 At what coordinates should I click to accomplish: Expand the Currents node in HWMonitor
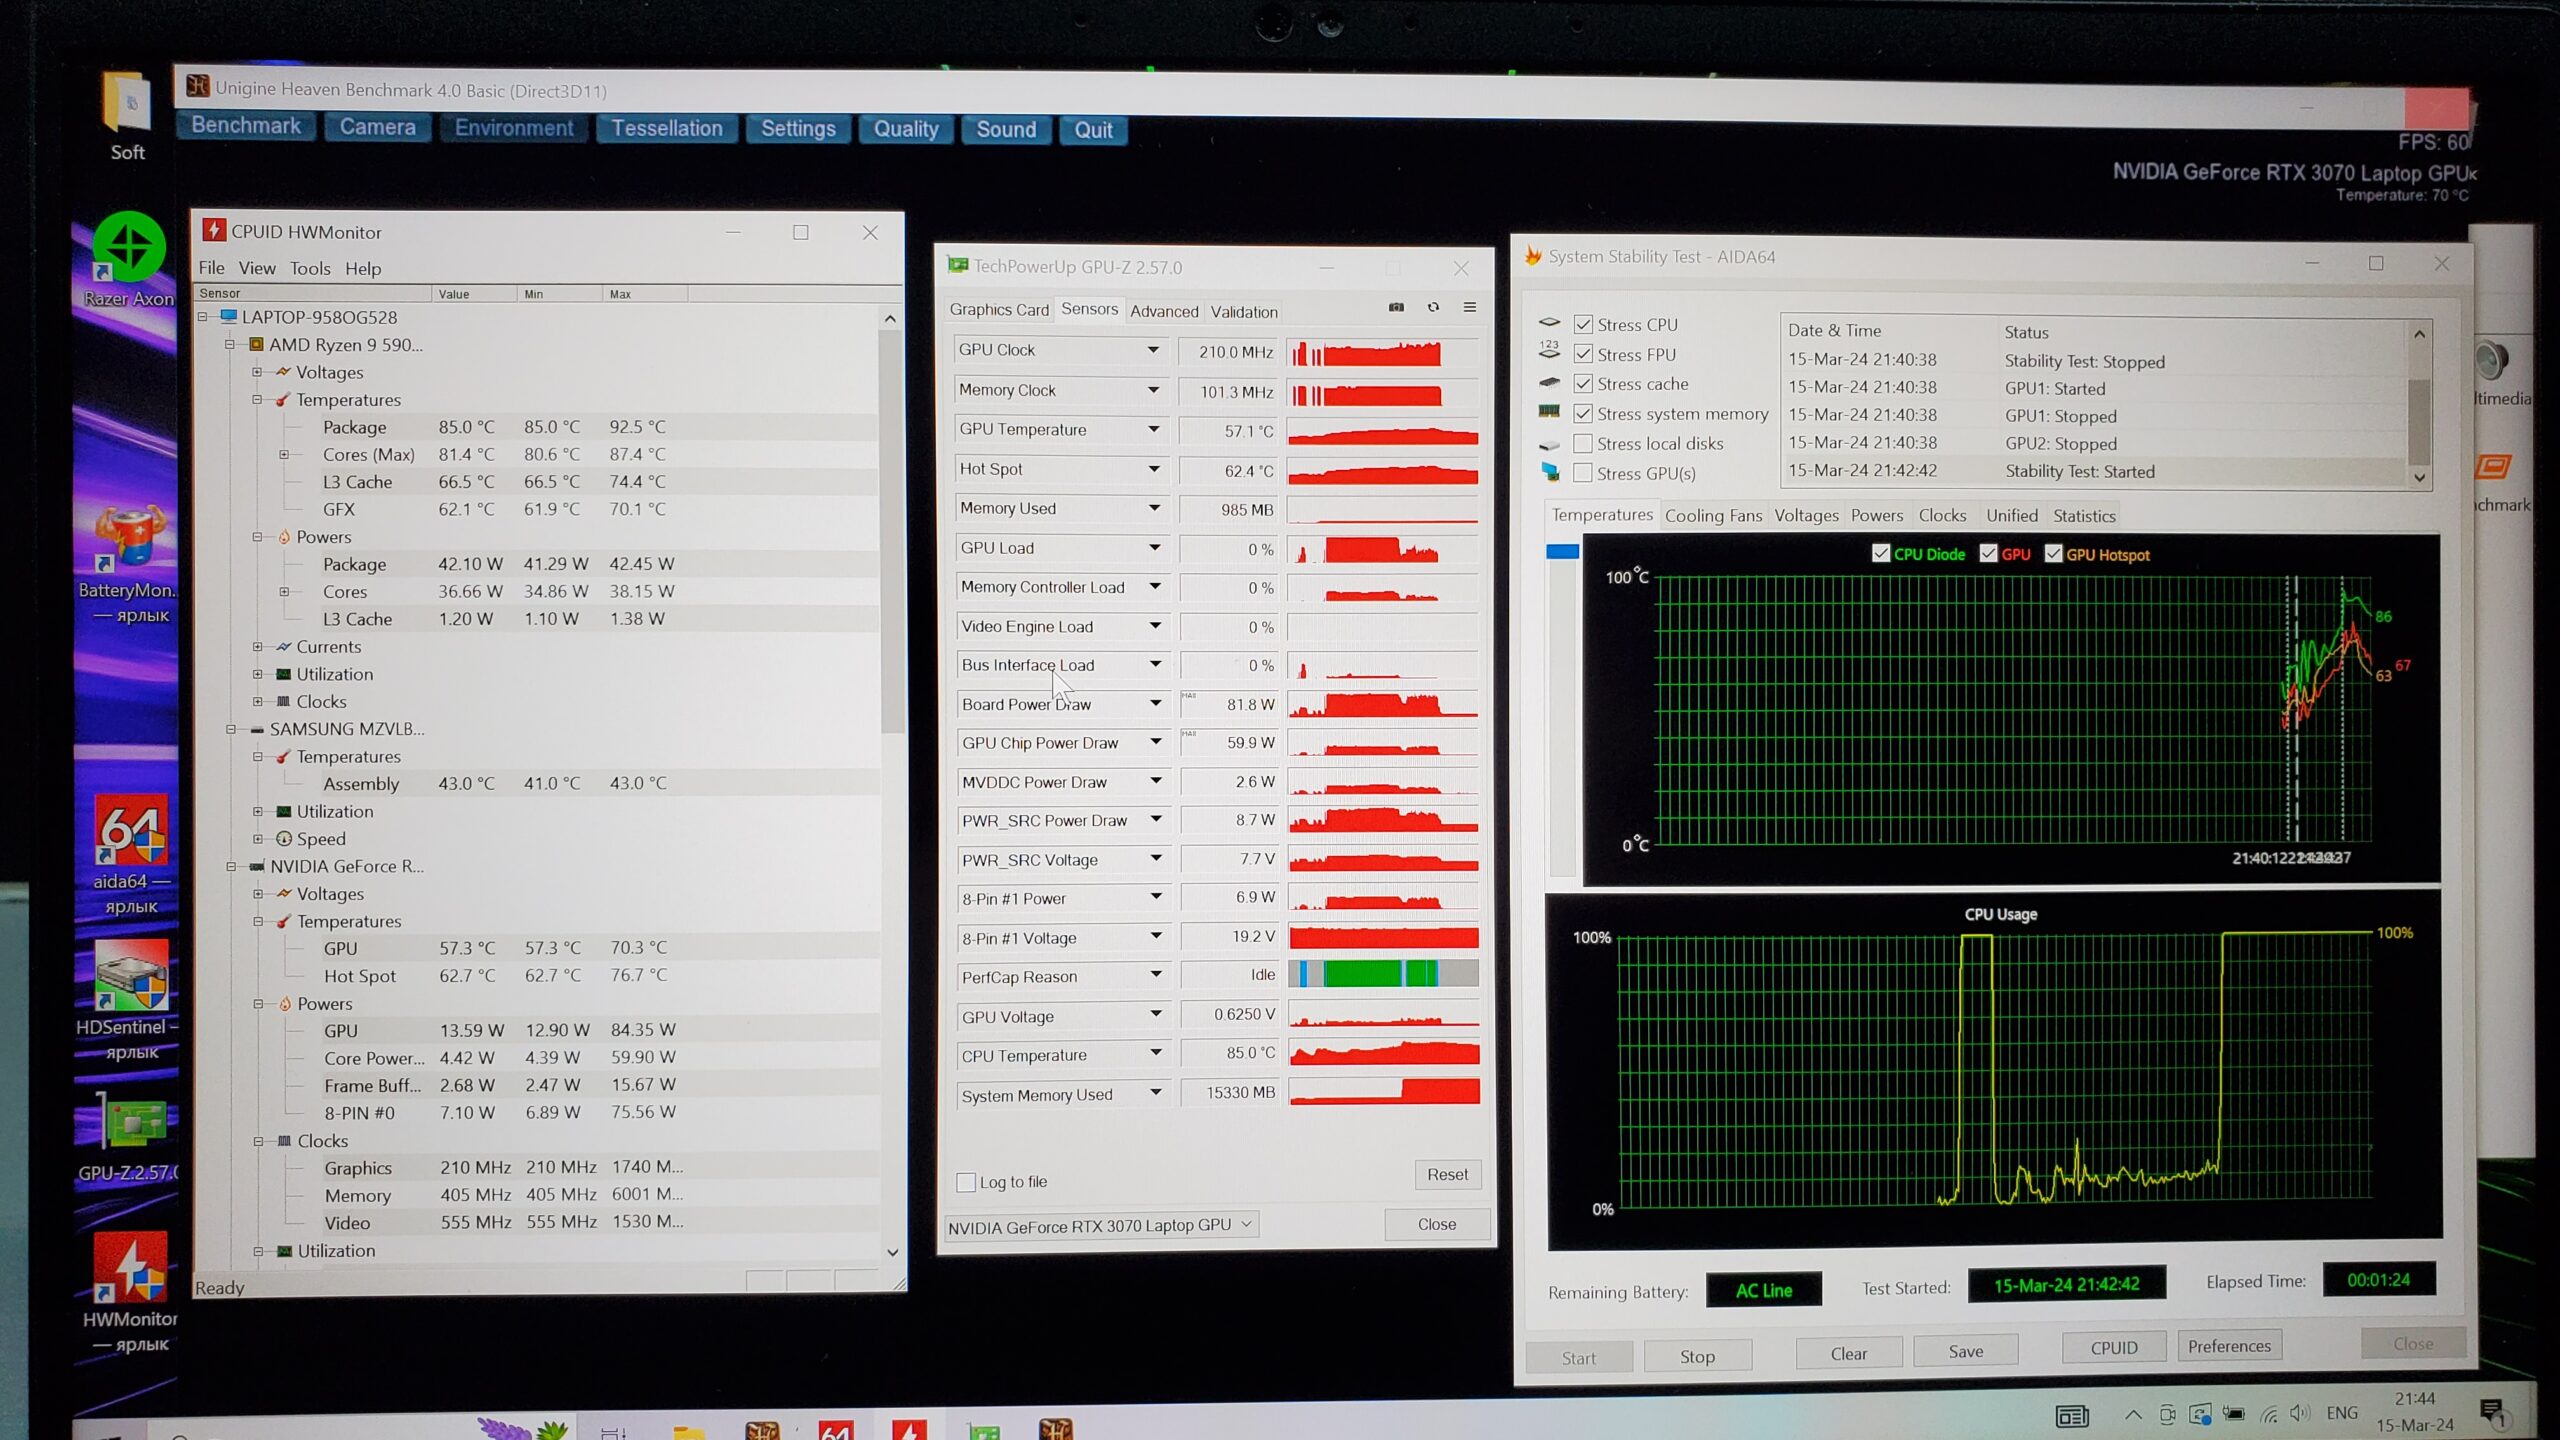click(258, 647)
